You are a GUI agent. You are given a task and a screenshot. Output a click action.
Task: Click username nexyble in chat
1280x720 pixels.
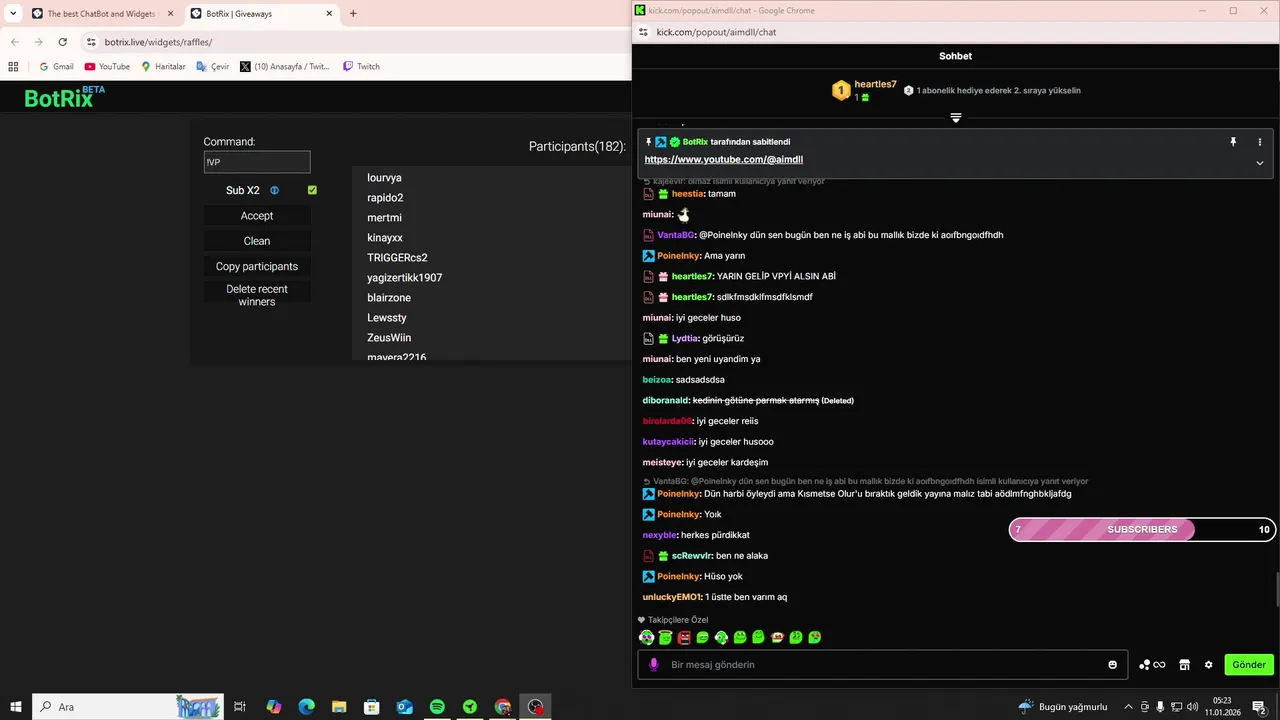[659, 535]
